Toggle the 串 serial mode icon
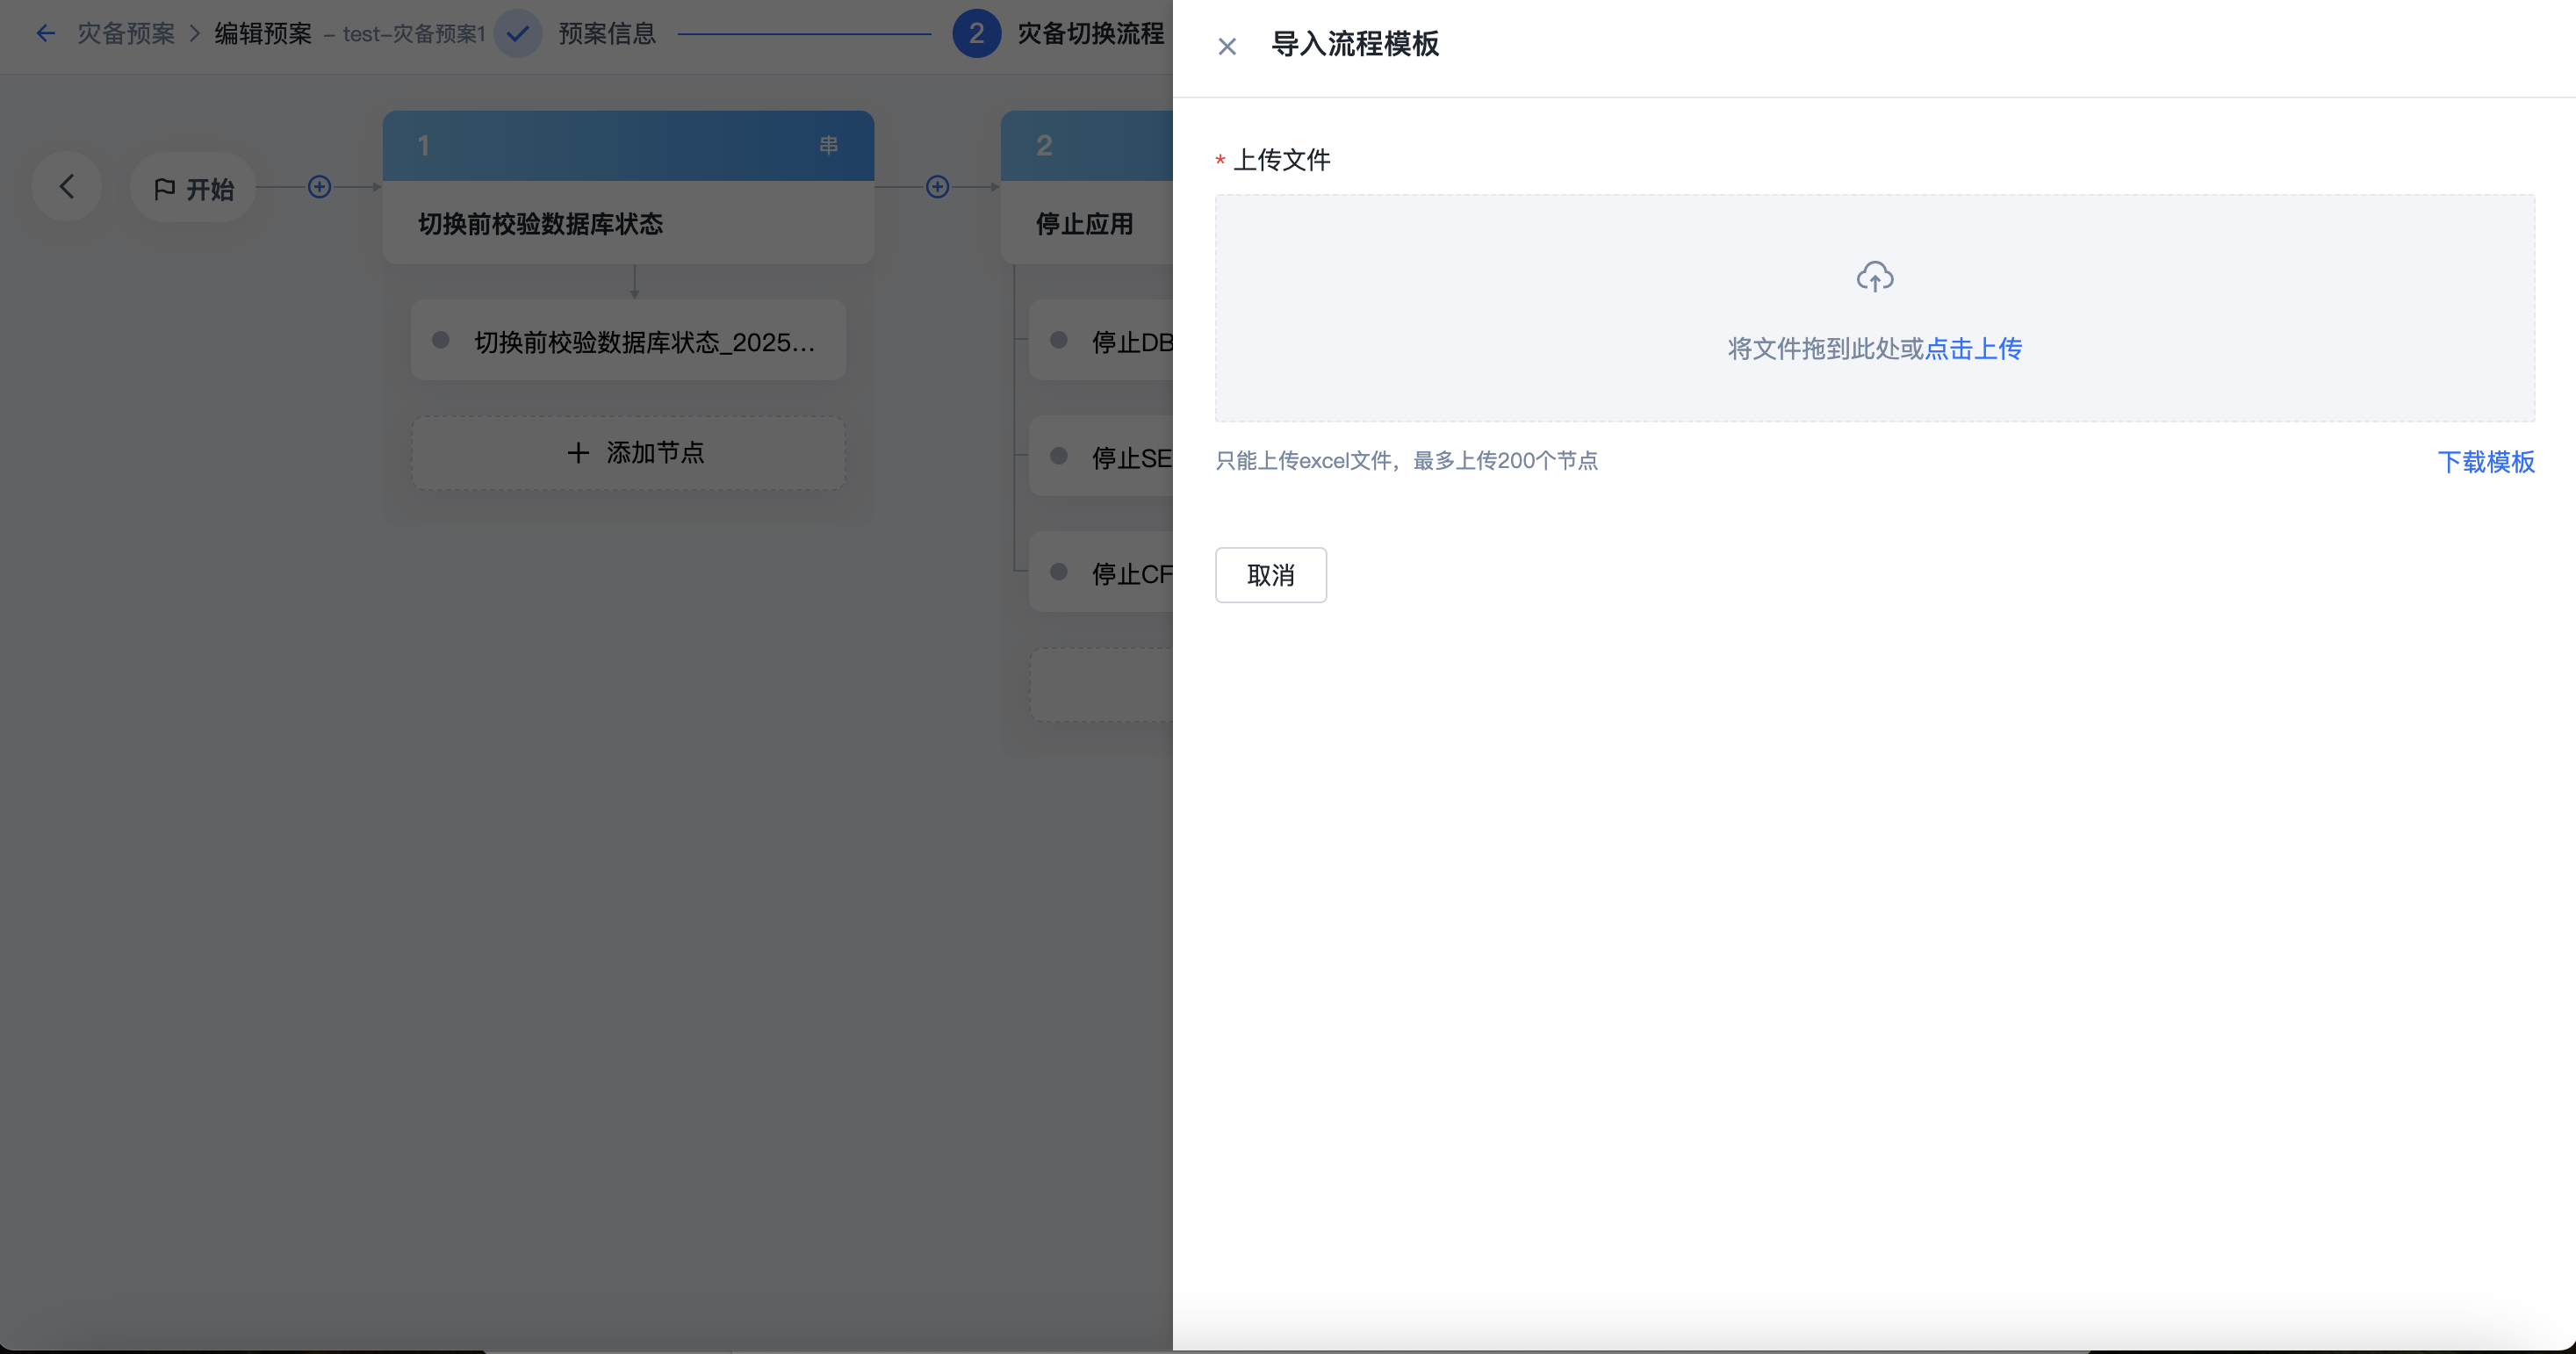This screenshot has width=2576, height=1354. (828, 146)
